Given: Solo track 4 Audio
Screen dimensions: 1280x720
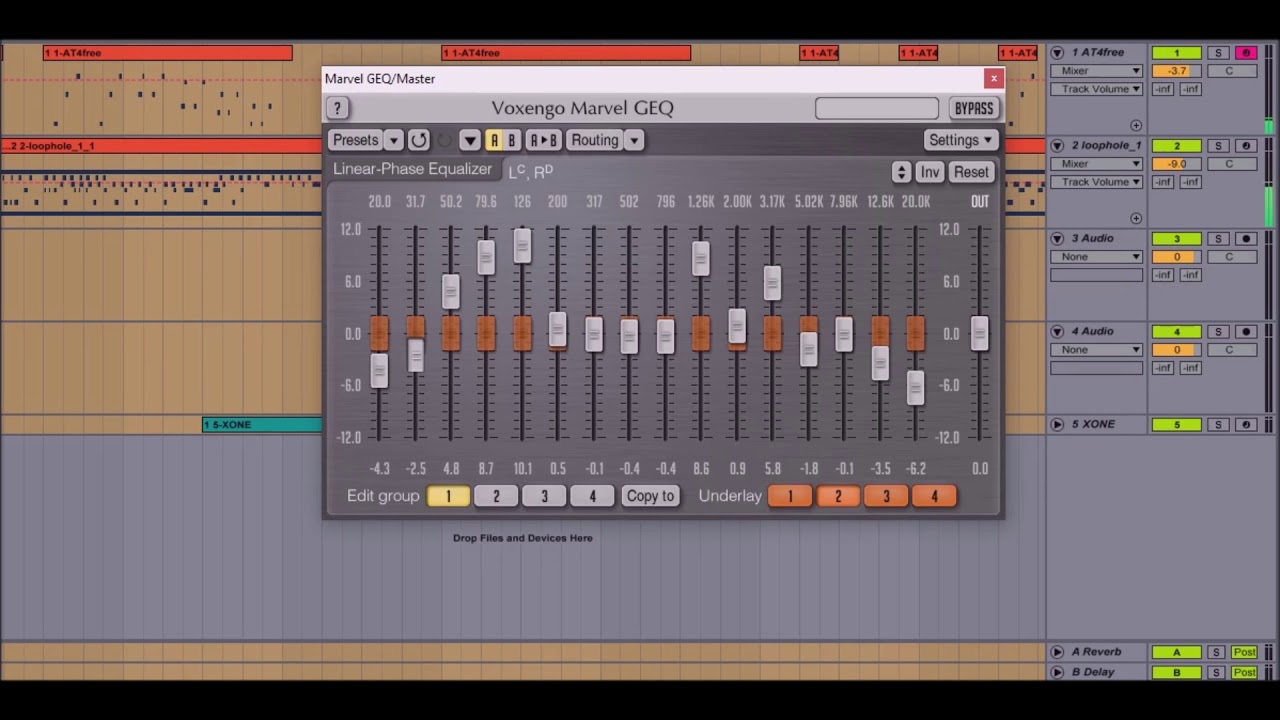Looking at the screenshot, I should click(x=1218, y=331).
